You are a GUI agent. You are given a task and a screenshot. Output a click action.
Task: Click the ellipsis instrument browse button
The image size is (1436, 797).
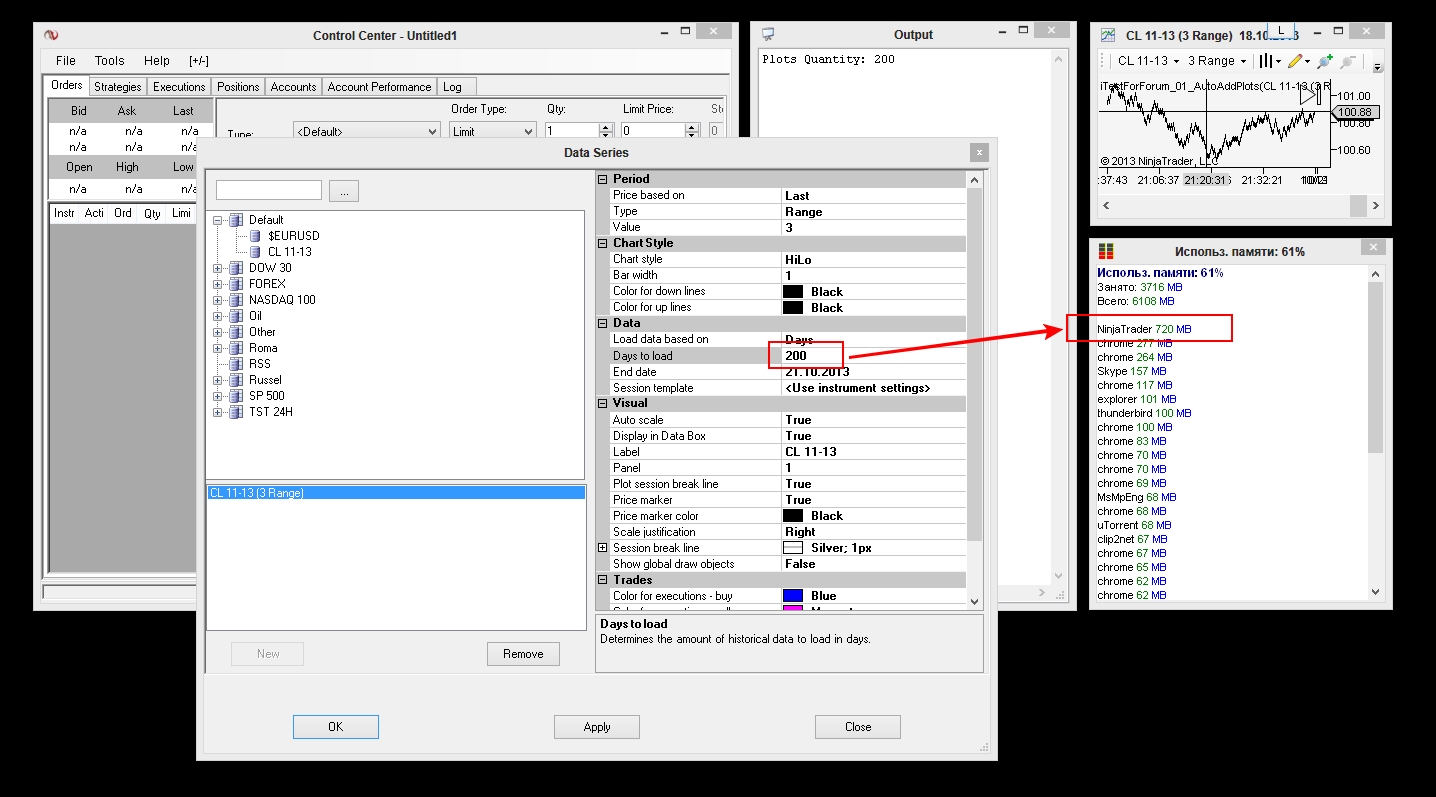click(343, 191)
